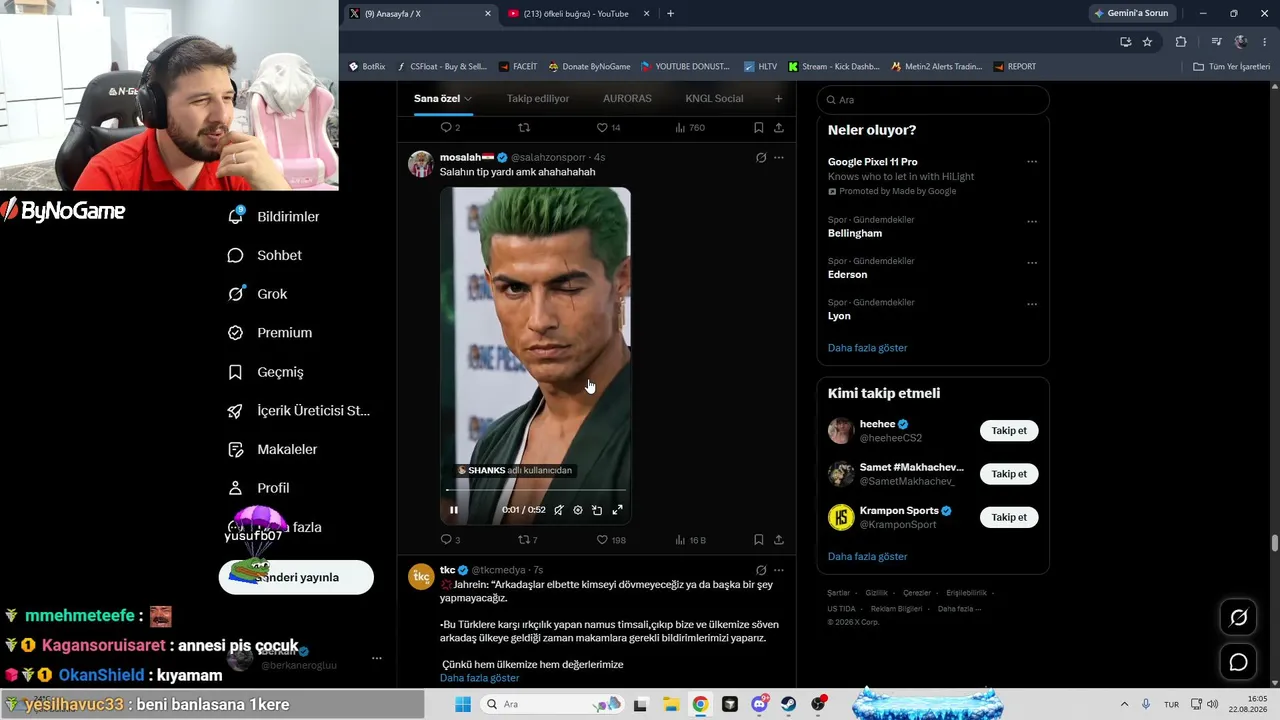Repost the top post above mosalah's
The height and width of the screenshot is (720, 1280).
click(523, 128)
